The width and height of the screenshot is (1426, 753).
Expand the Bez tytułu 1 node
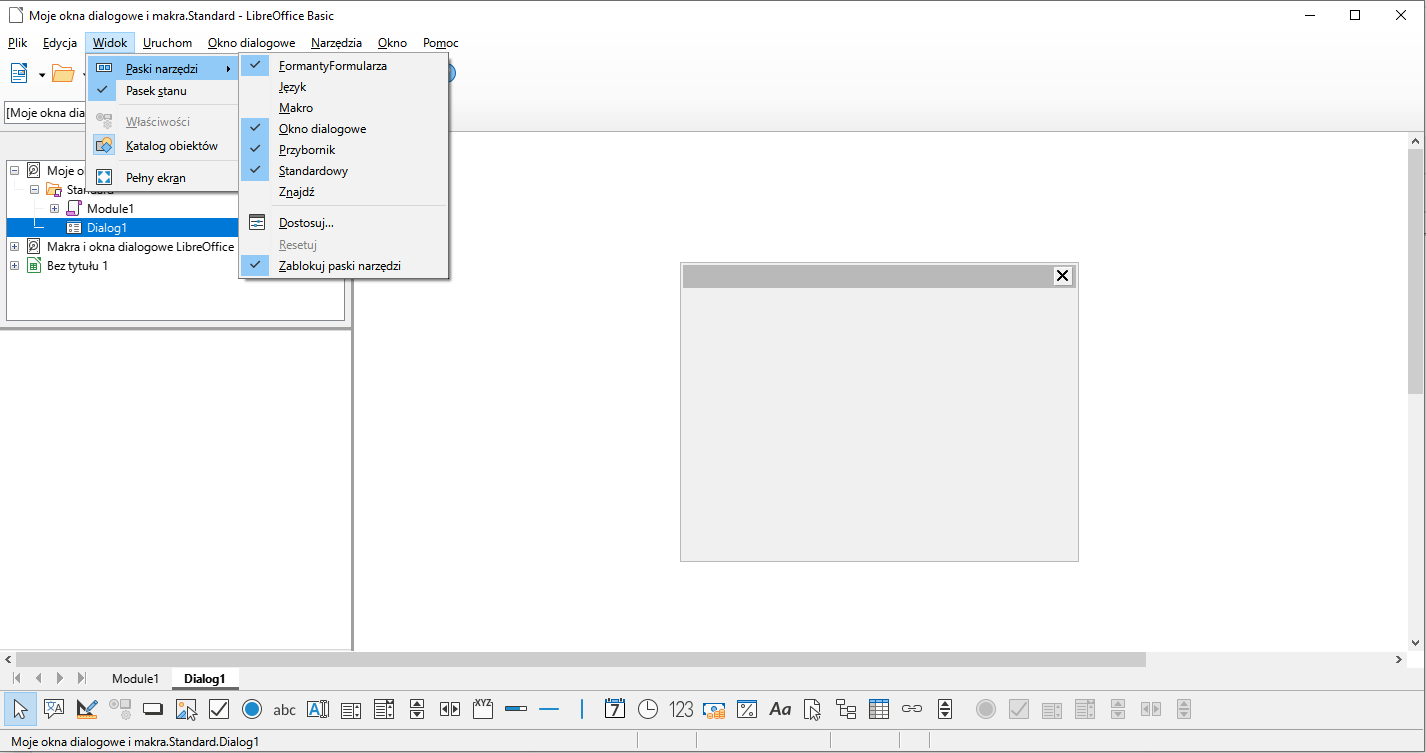click(15, 266)
